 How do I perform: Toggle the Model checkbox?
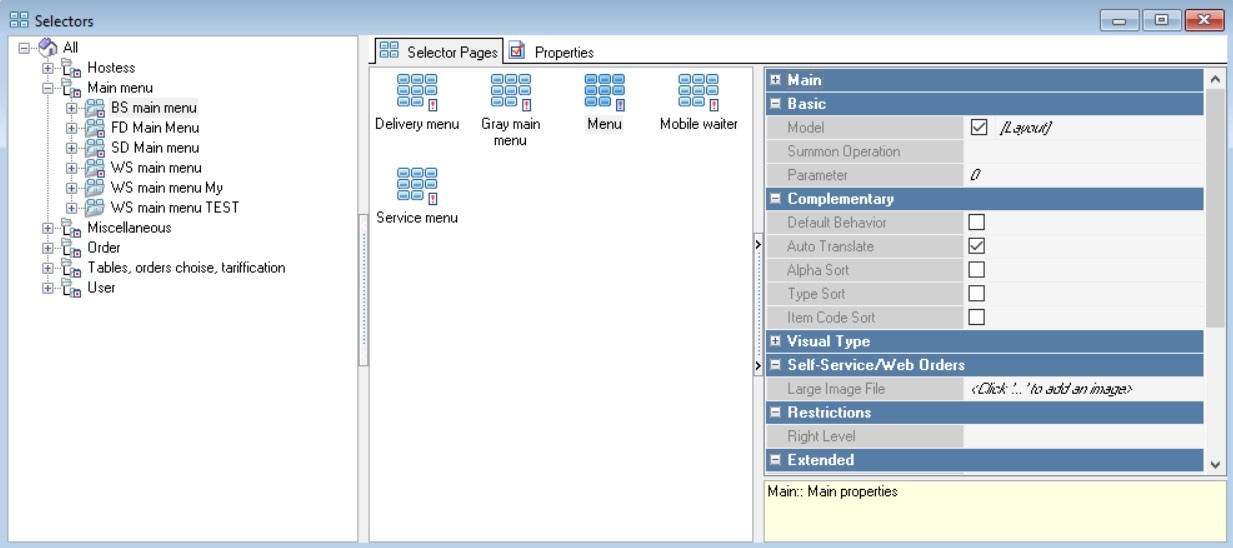coord(979,127)
